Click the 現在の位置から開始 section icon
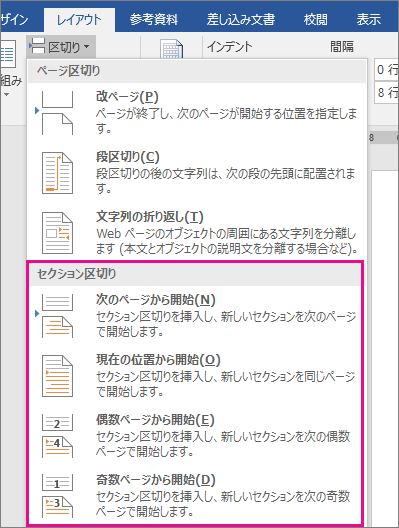Screen dimensions: 399x528 point(57,376)
